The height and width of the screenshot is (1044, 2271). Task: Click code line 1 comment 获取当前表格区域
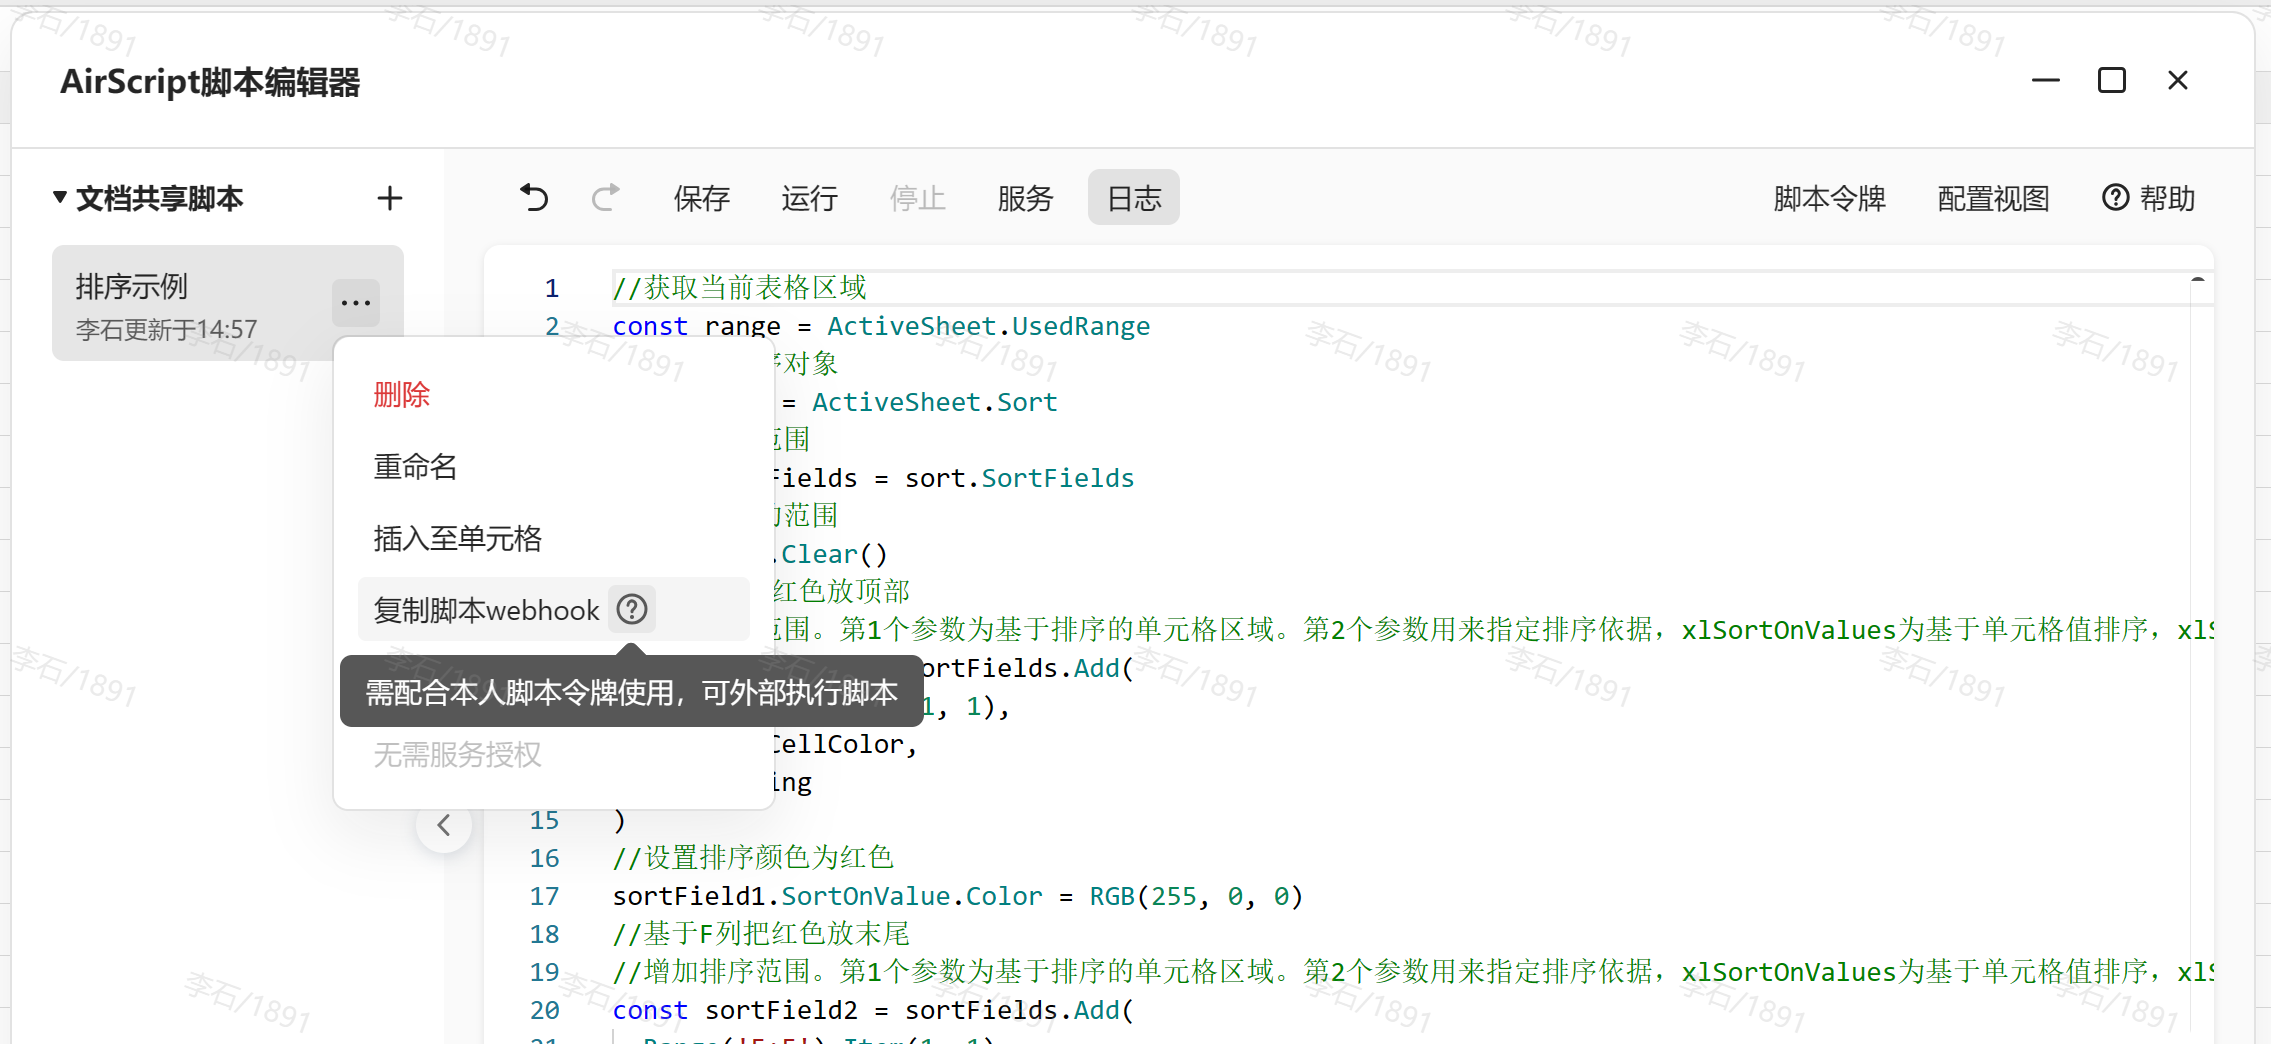(x=739, y=288)
